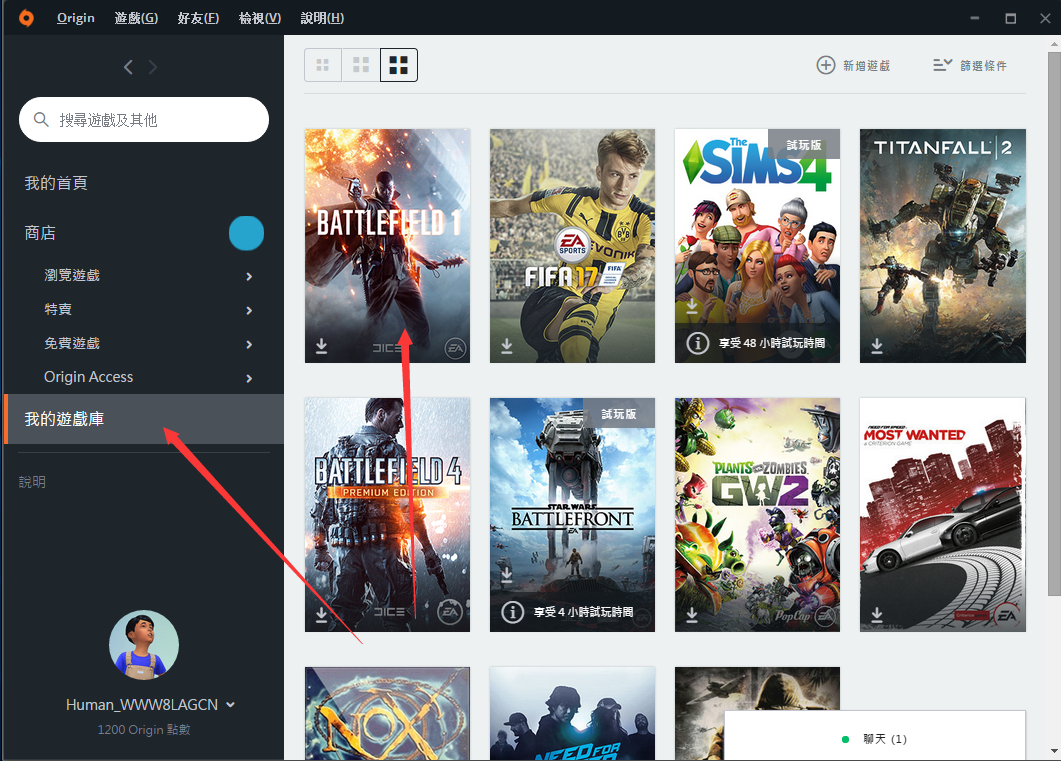The height and width of the screenshot is (761, 1061).
Task: Go to 我的首頁 in the sidebar
Action: click(56, 183)
